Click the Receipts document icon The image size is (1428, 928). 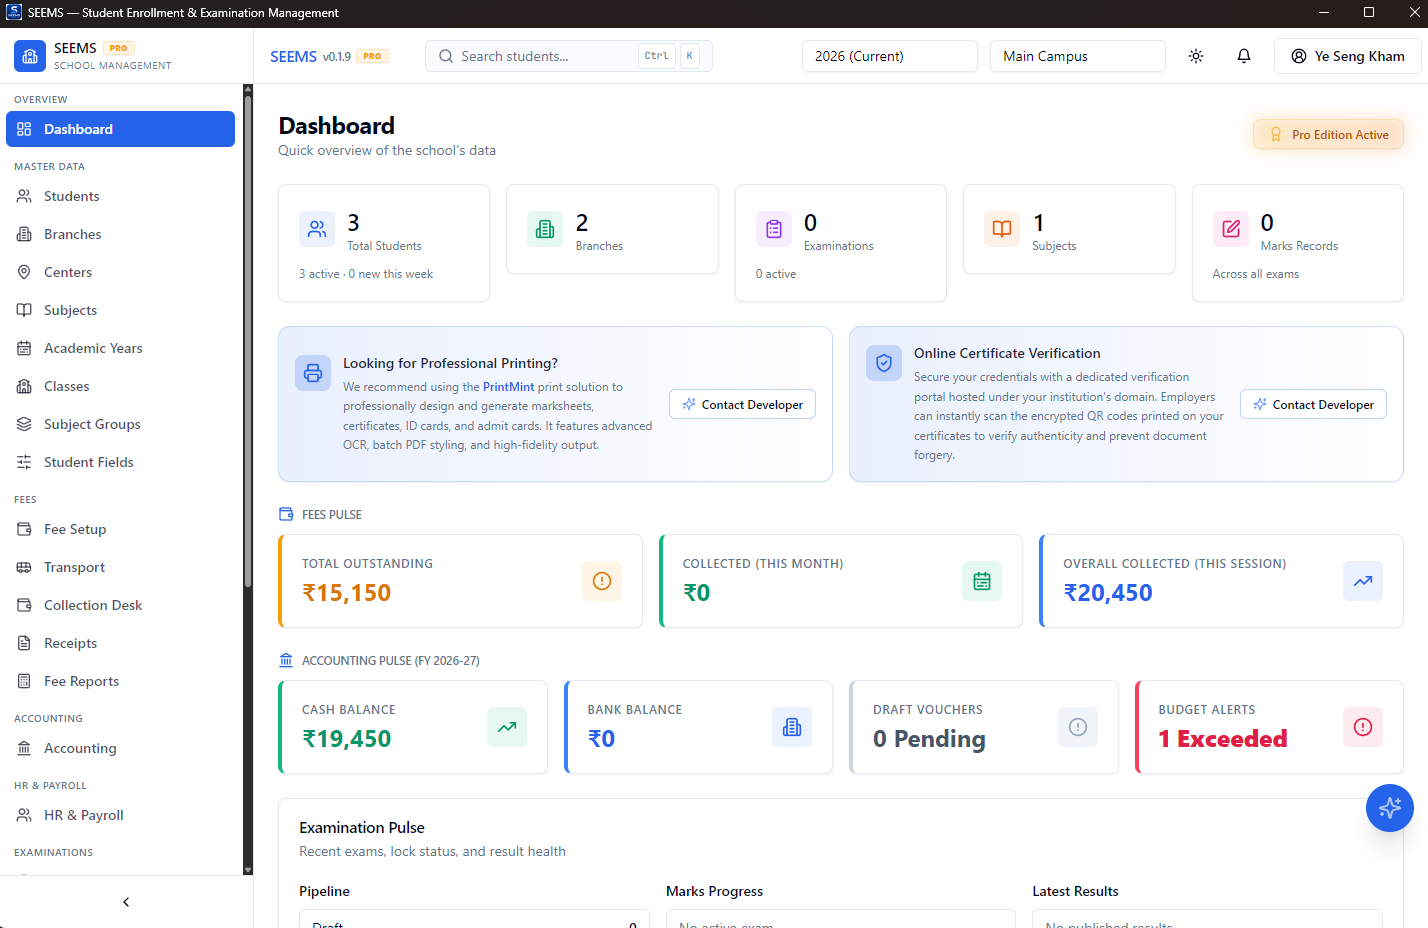point(24,643)
